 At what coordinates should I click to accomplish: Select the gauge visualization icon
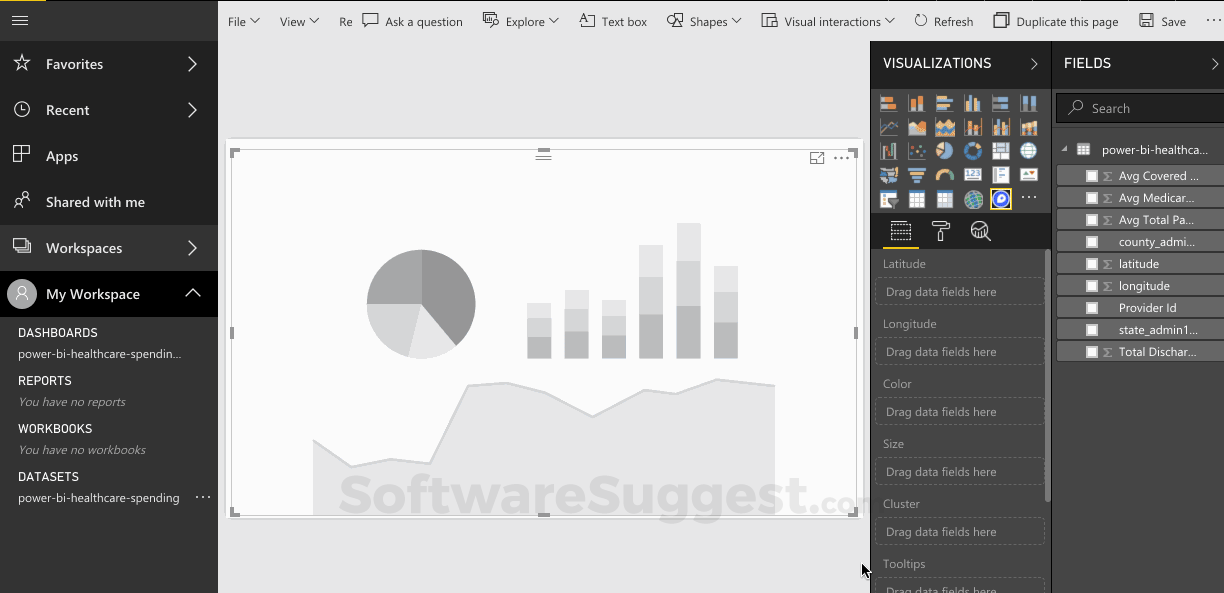[945, 175]
